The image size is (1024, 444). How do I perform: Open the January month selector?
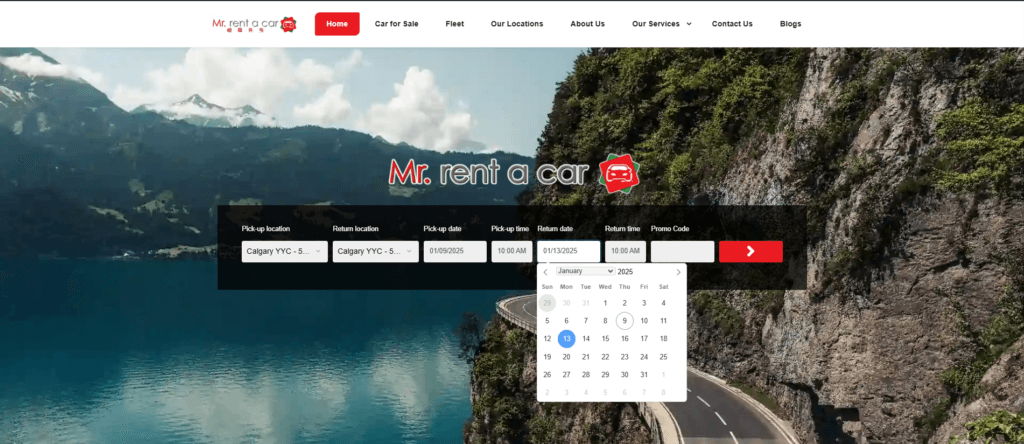point(585,272)
